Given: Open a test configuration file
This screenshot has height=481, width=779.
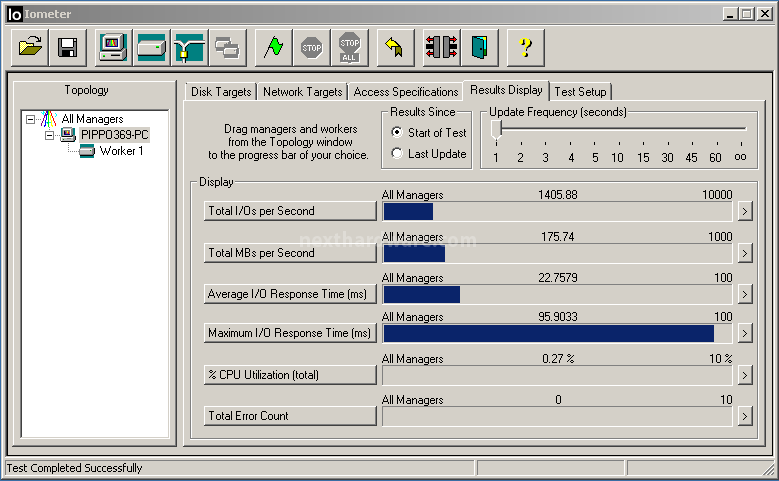Looking at the screenshot, I should click(30, 48).
